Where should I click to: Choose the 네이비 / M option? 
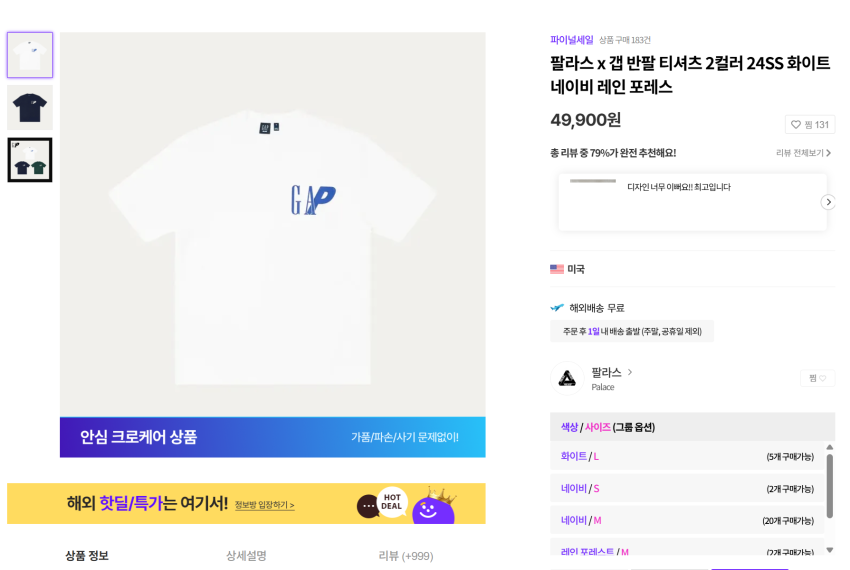689,521
